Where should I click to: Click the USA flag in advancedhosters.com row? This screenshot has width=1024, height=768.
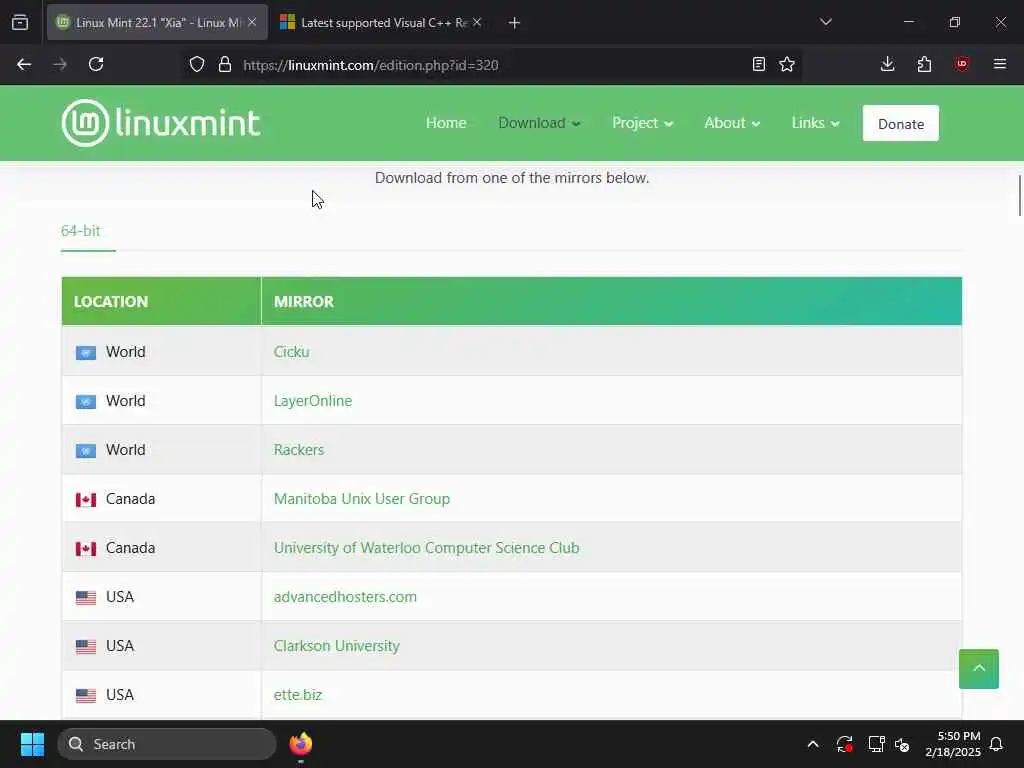[x=86, y=598]
